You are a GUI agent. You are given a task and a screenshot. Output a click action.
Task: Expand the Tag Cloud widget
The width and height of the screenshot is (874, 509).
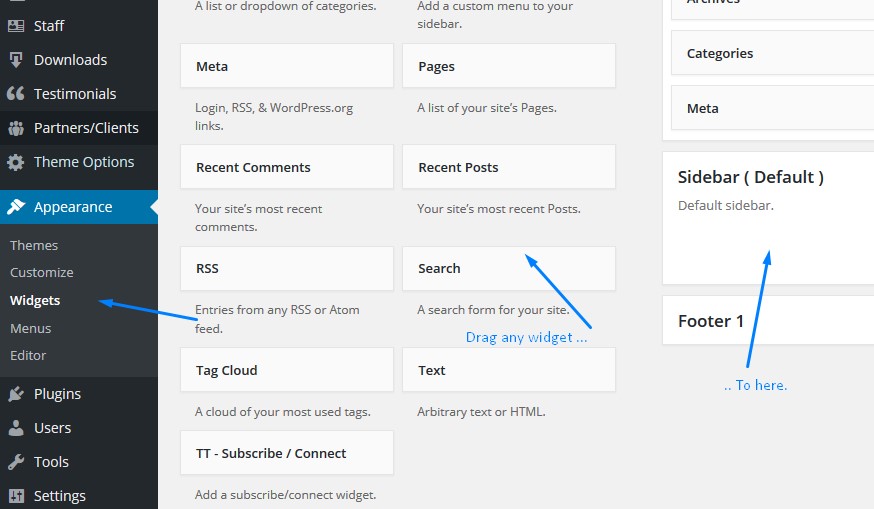(x=286, y=370)
